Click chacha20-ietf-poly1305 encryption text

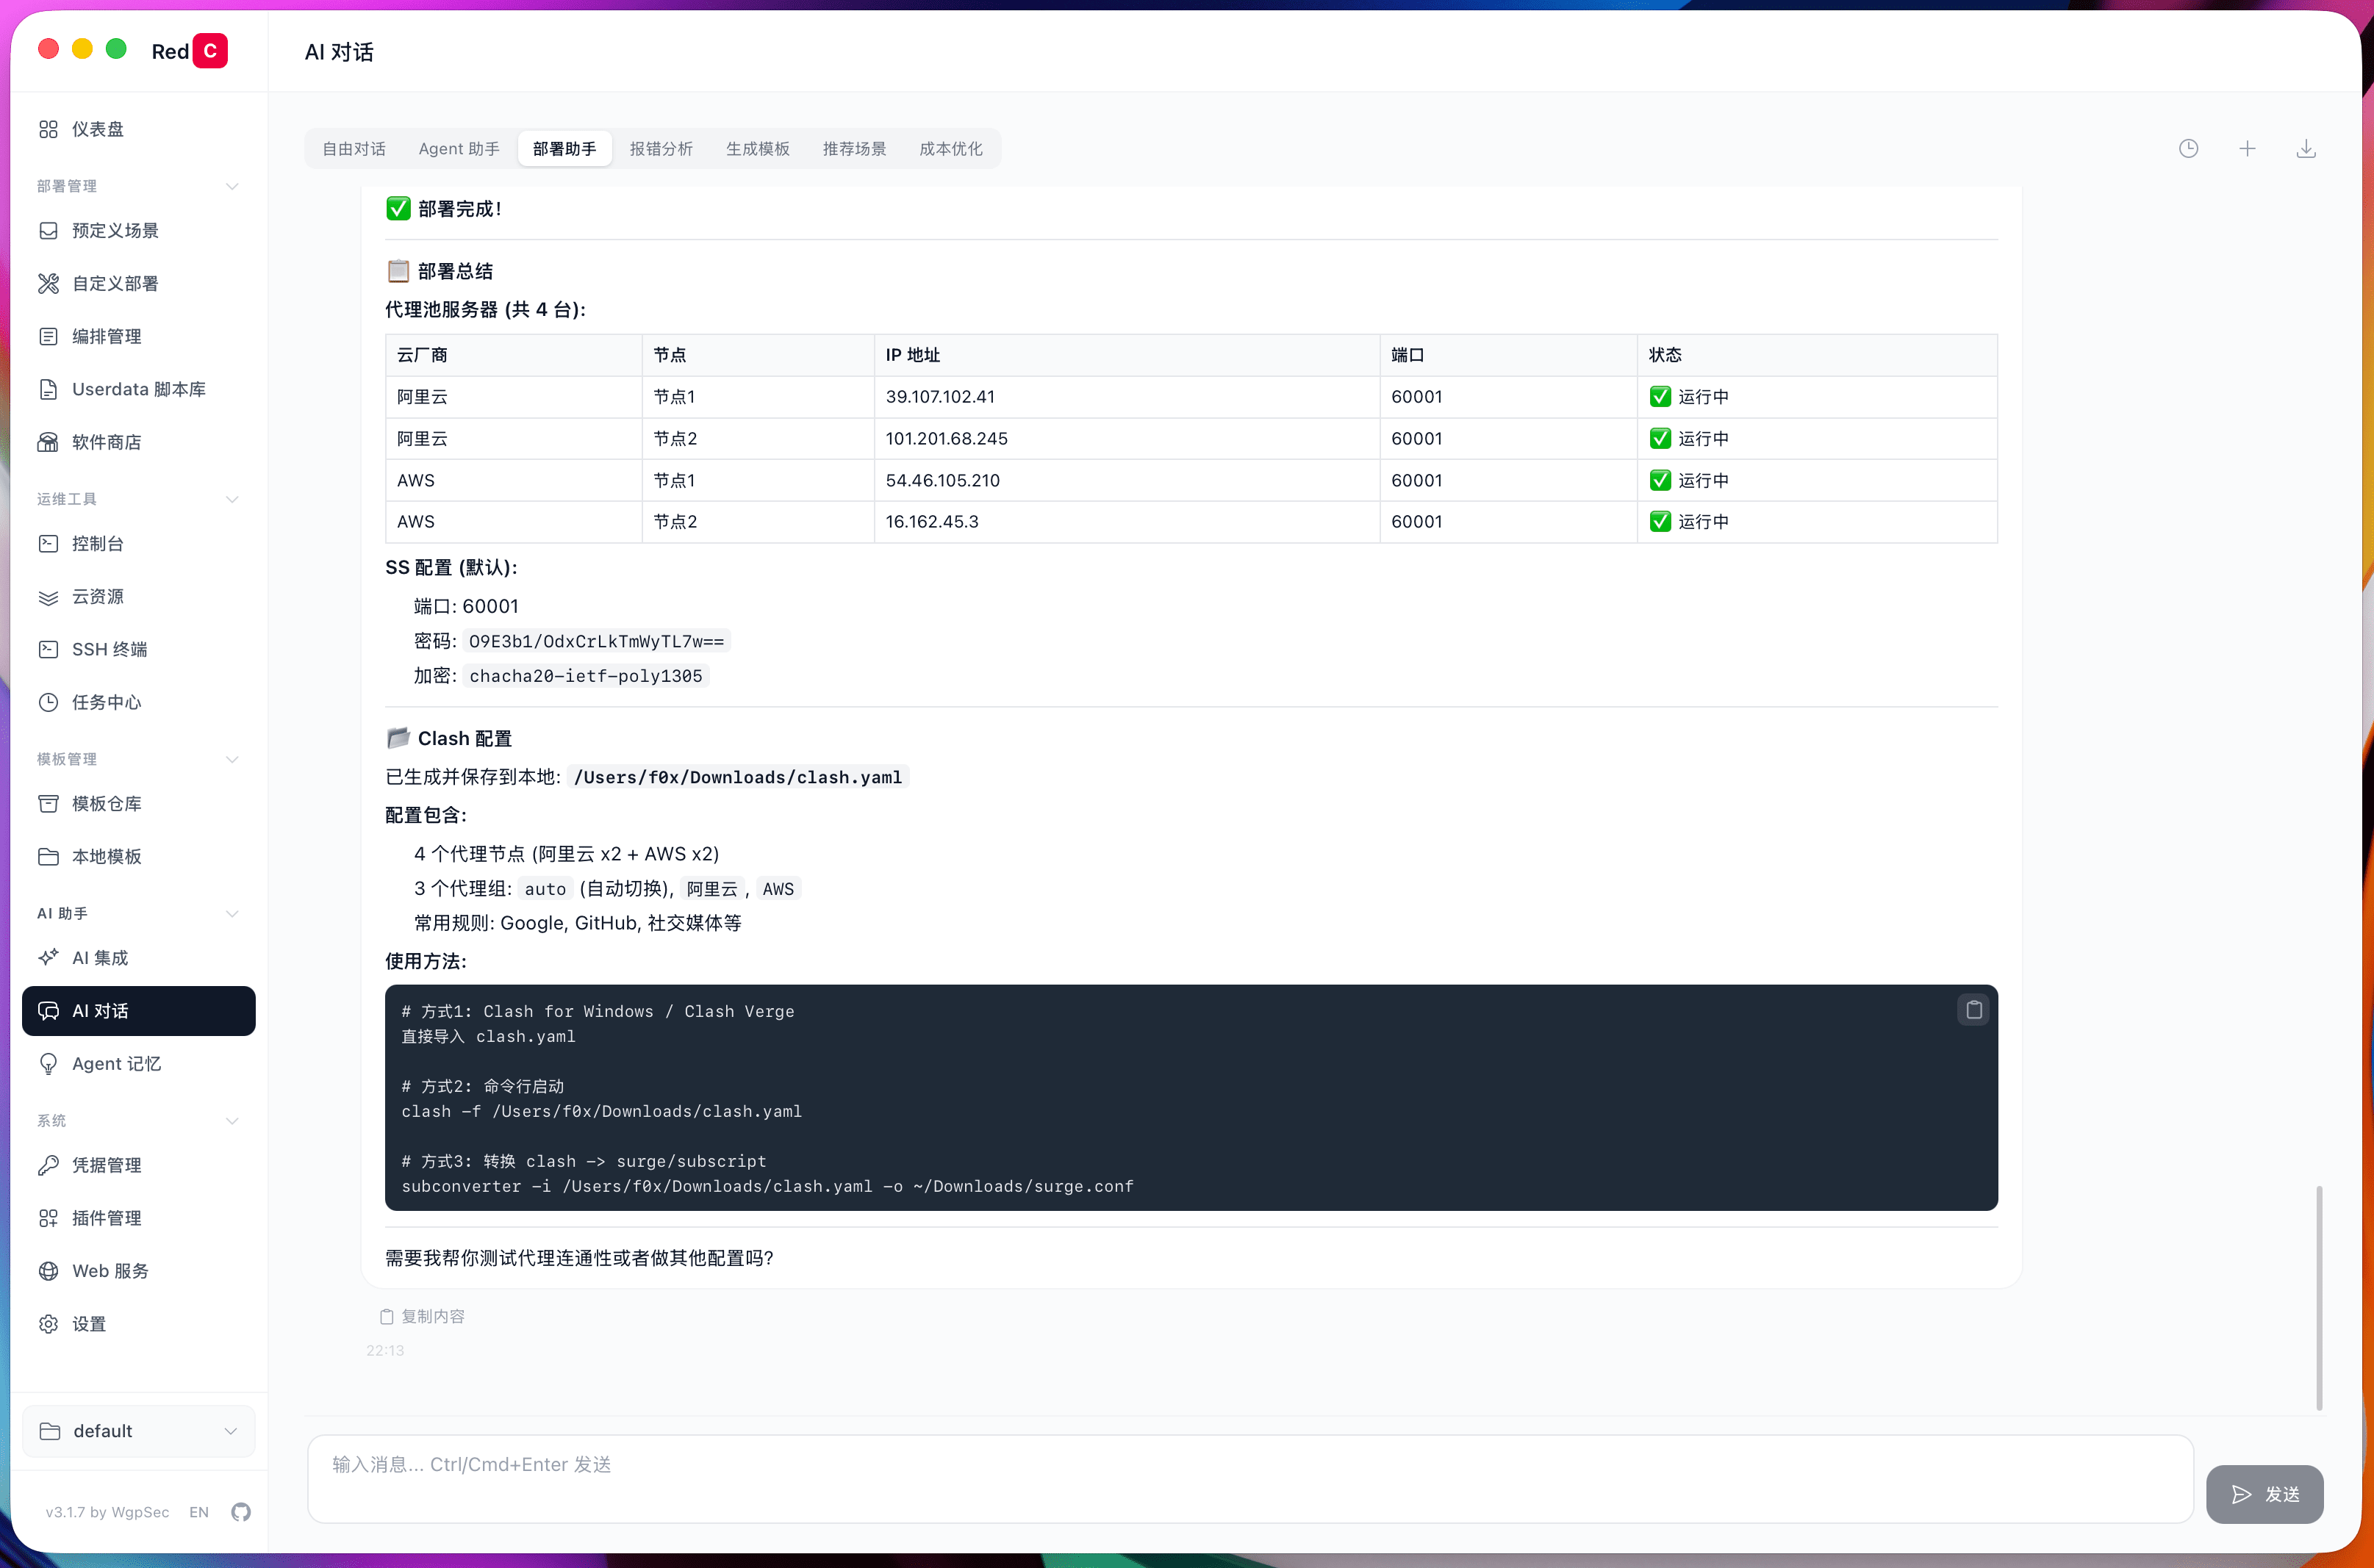click(x=586, y=675)
